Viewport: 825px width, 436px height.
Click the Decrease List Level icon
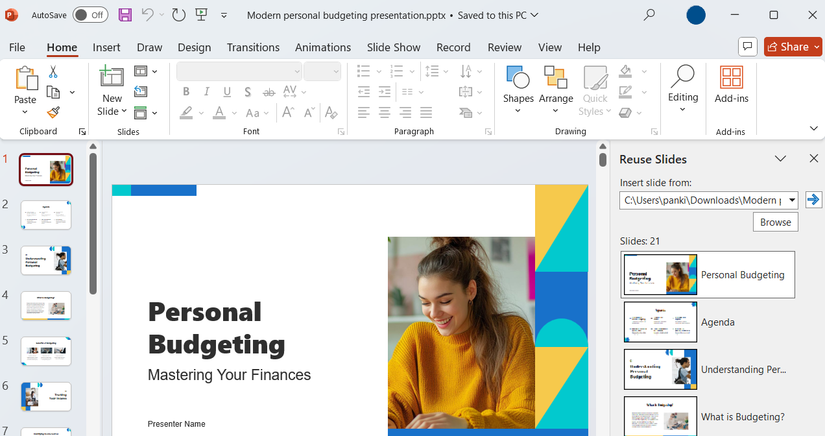pyautogui.click(x=364, y=92)
